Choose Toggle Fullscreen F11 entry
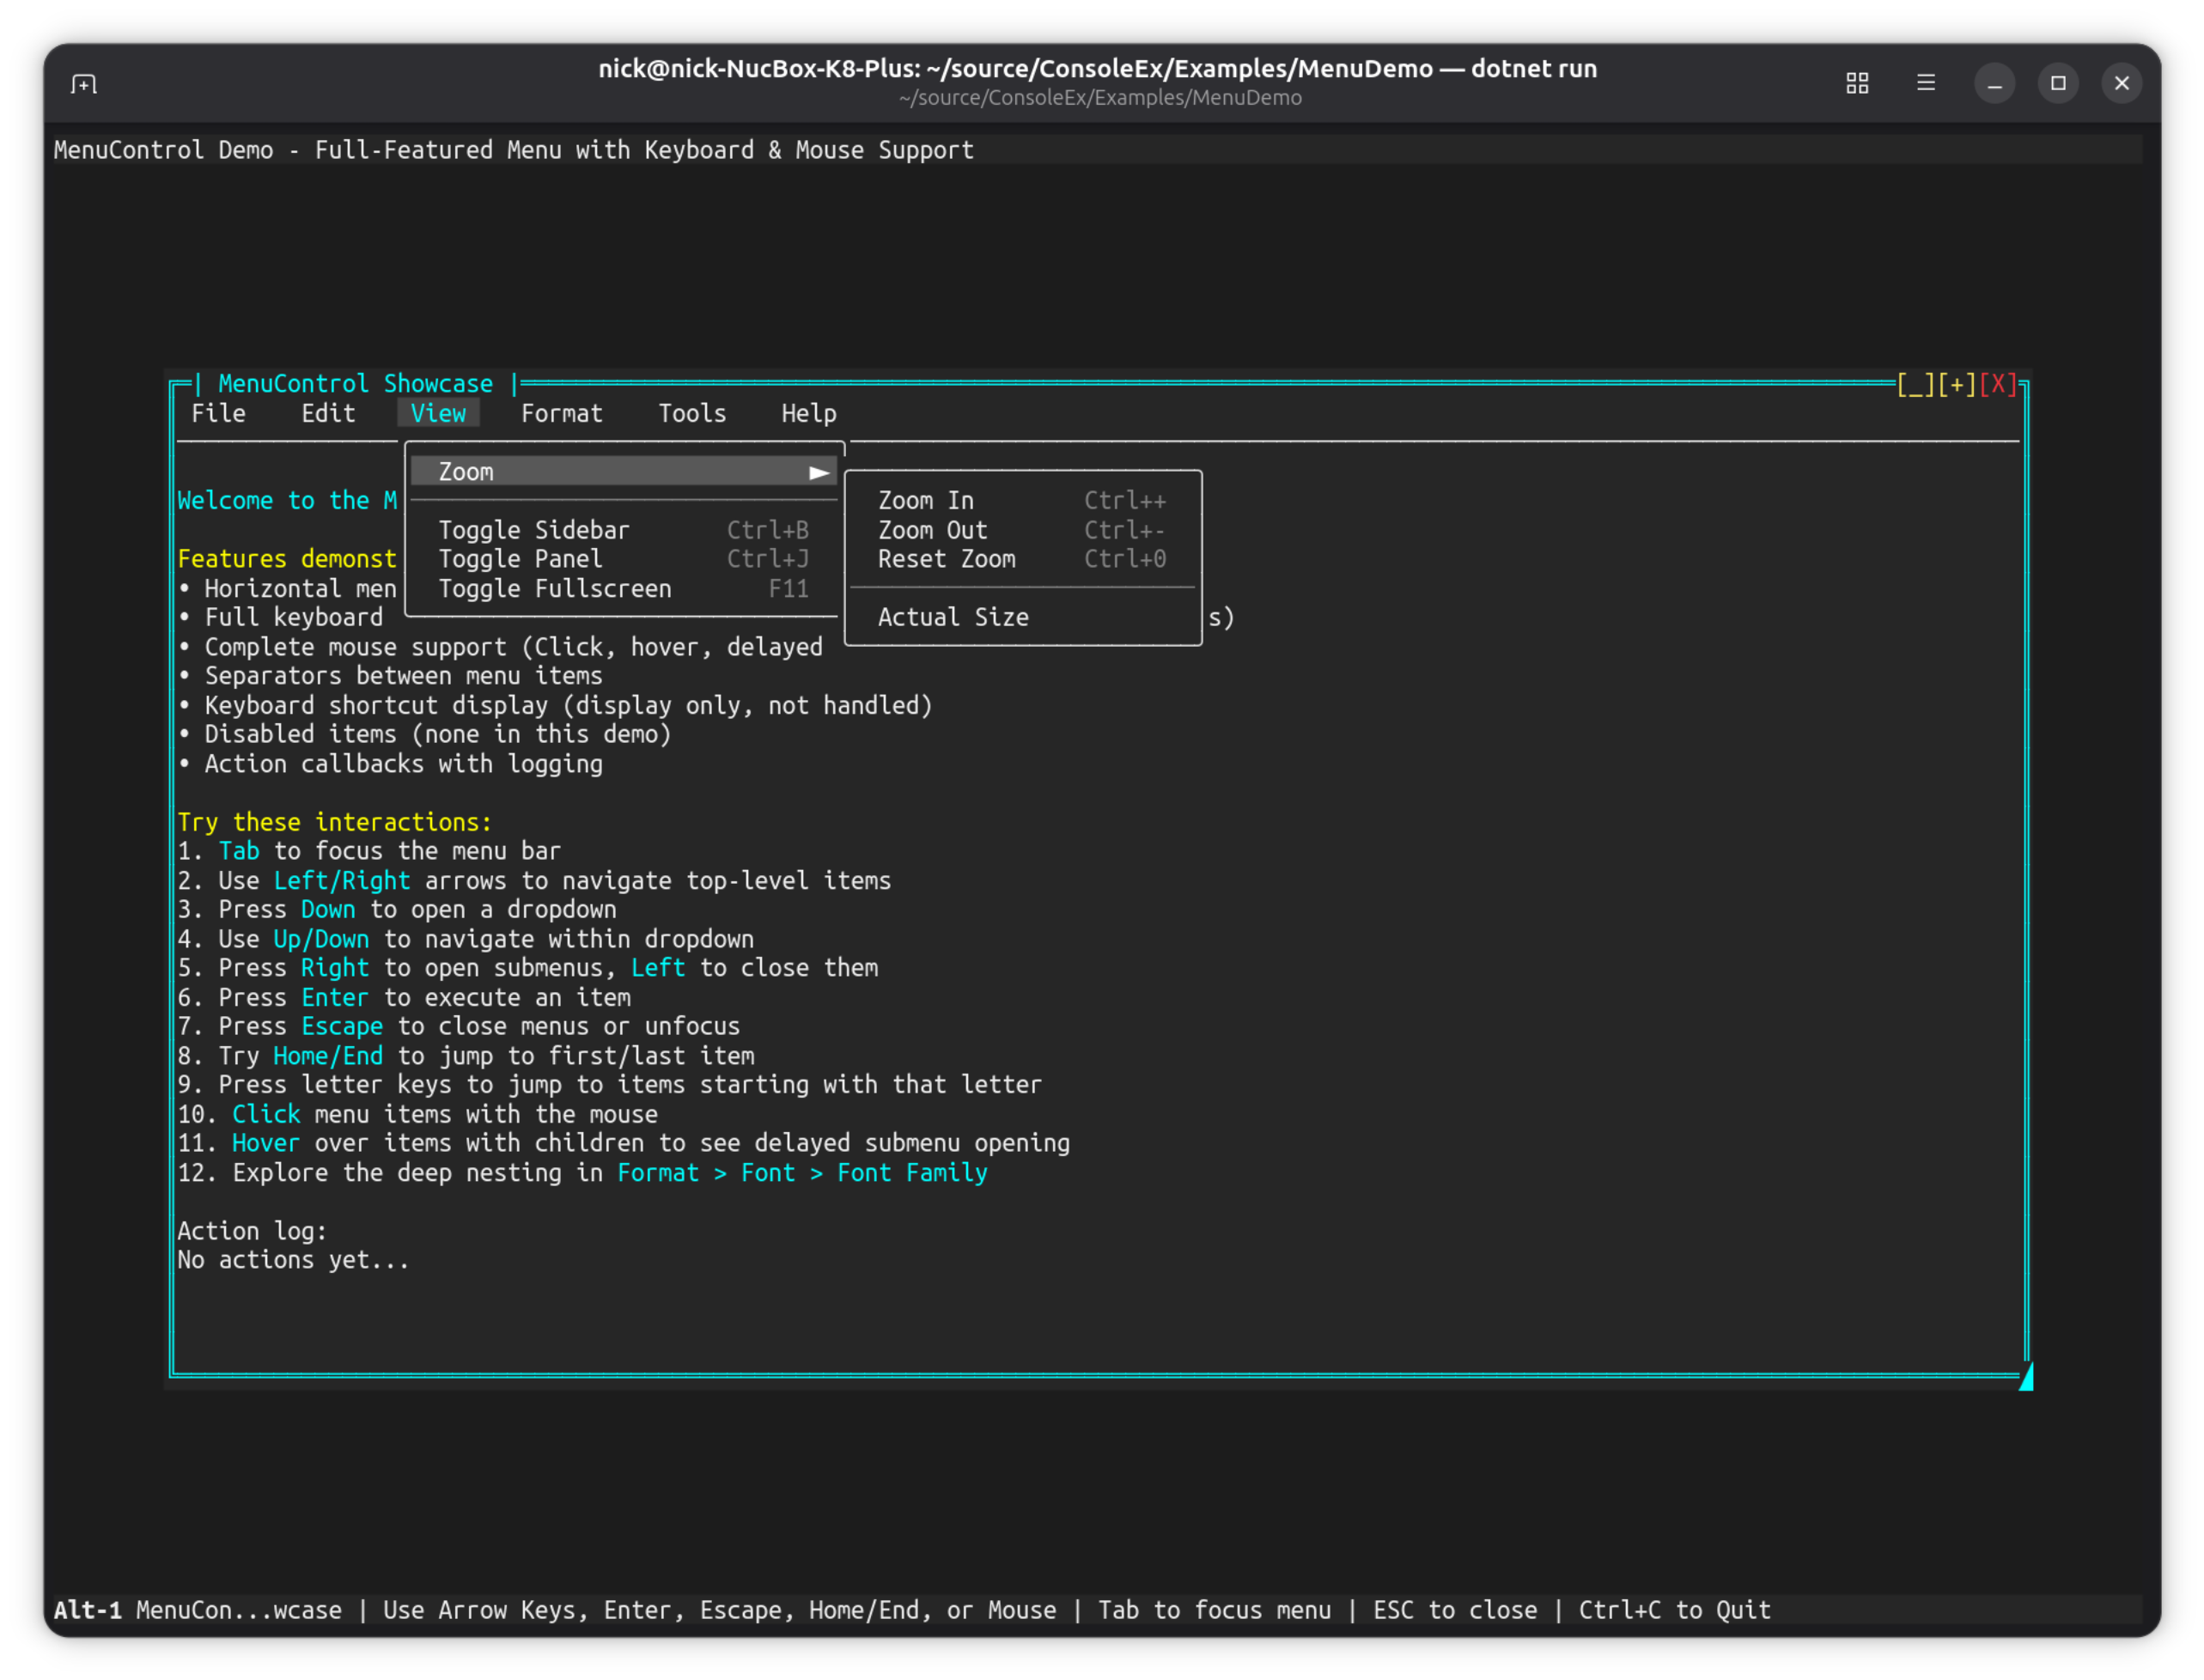Viewport: 2204px width, 1680px height. (555, 589)
